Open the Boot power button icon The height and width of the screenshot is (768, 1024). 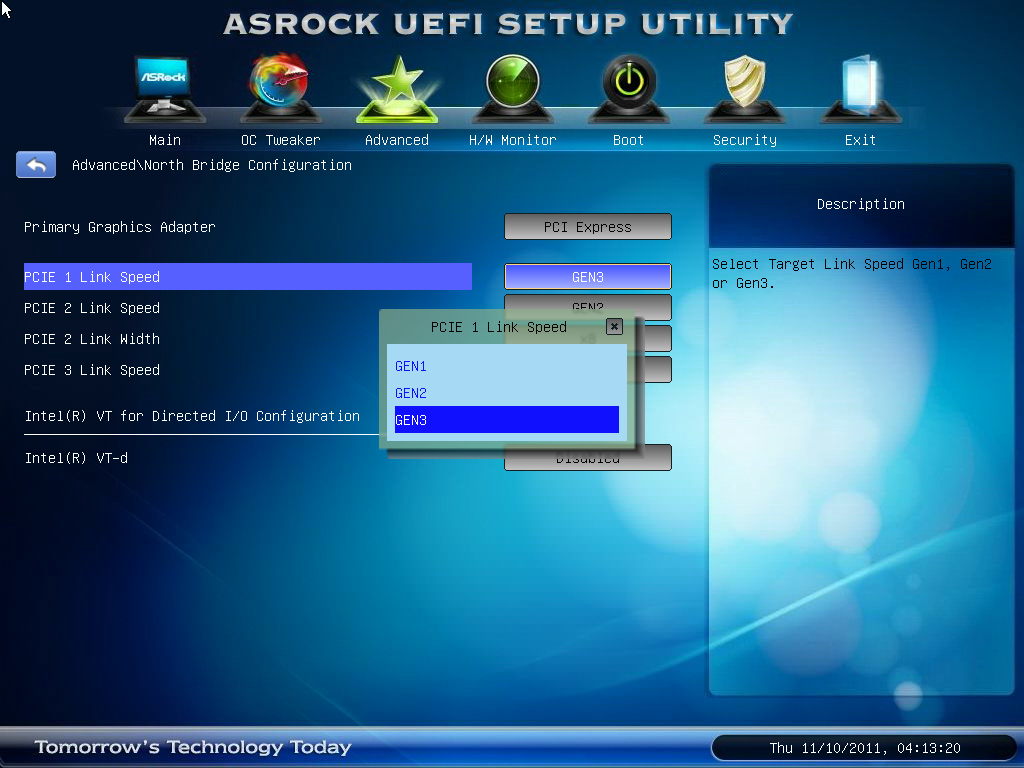(x=629, y=88)
